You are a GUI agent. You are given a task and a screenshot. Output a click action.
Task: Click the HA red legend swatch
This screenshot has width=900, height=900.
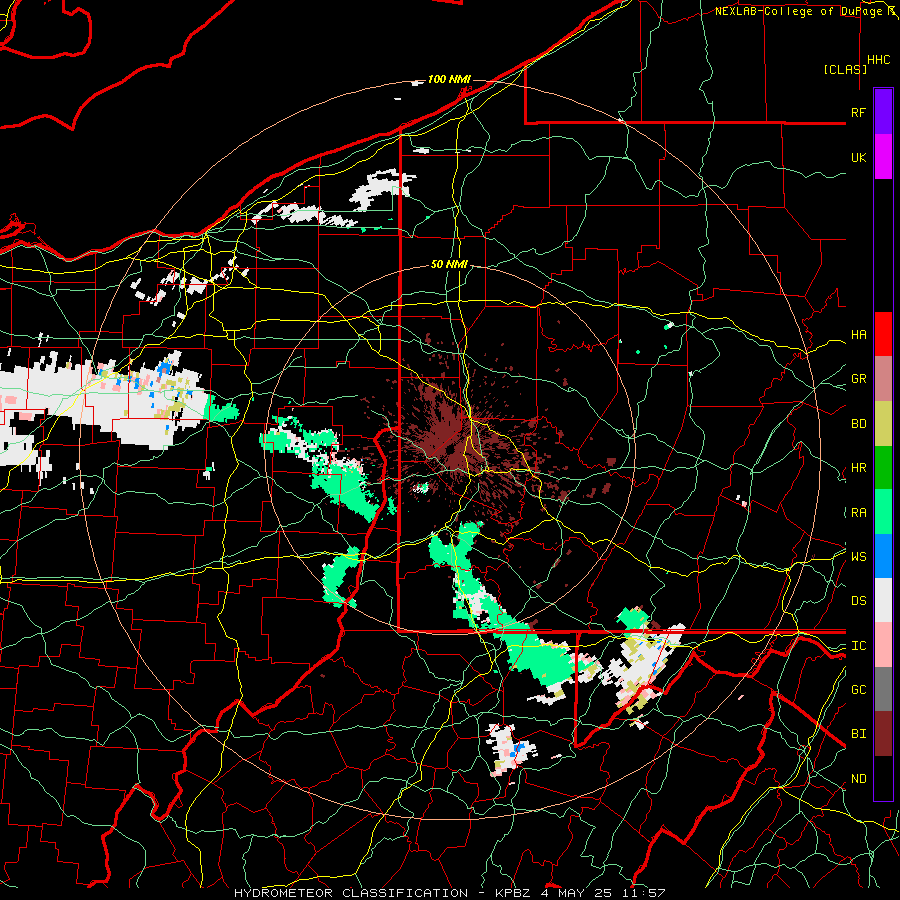[883, 334]
